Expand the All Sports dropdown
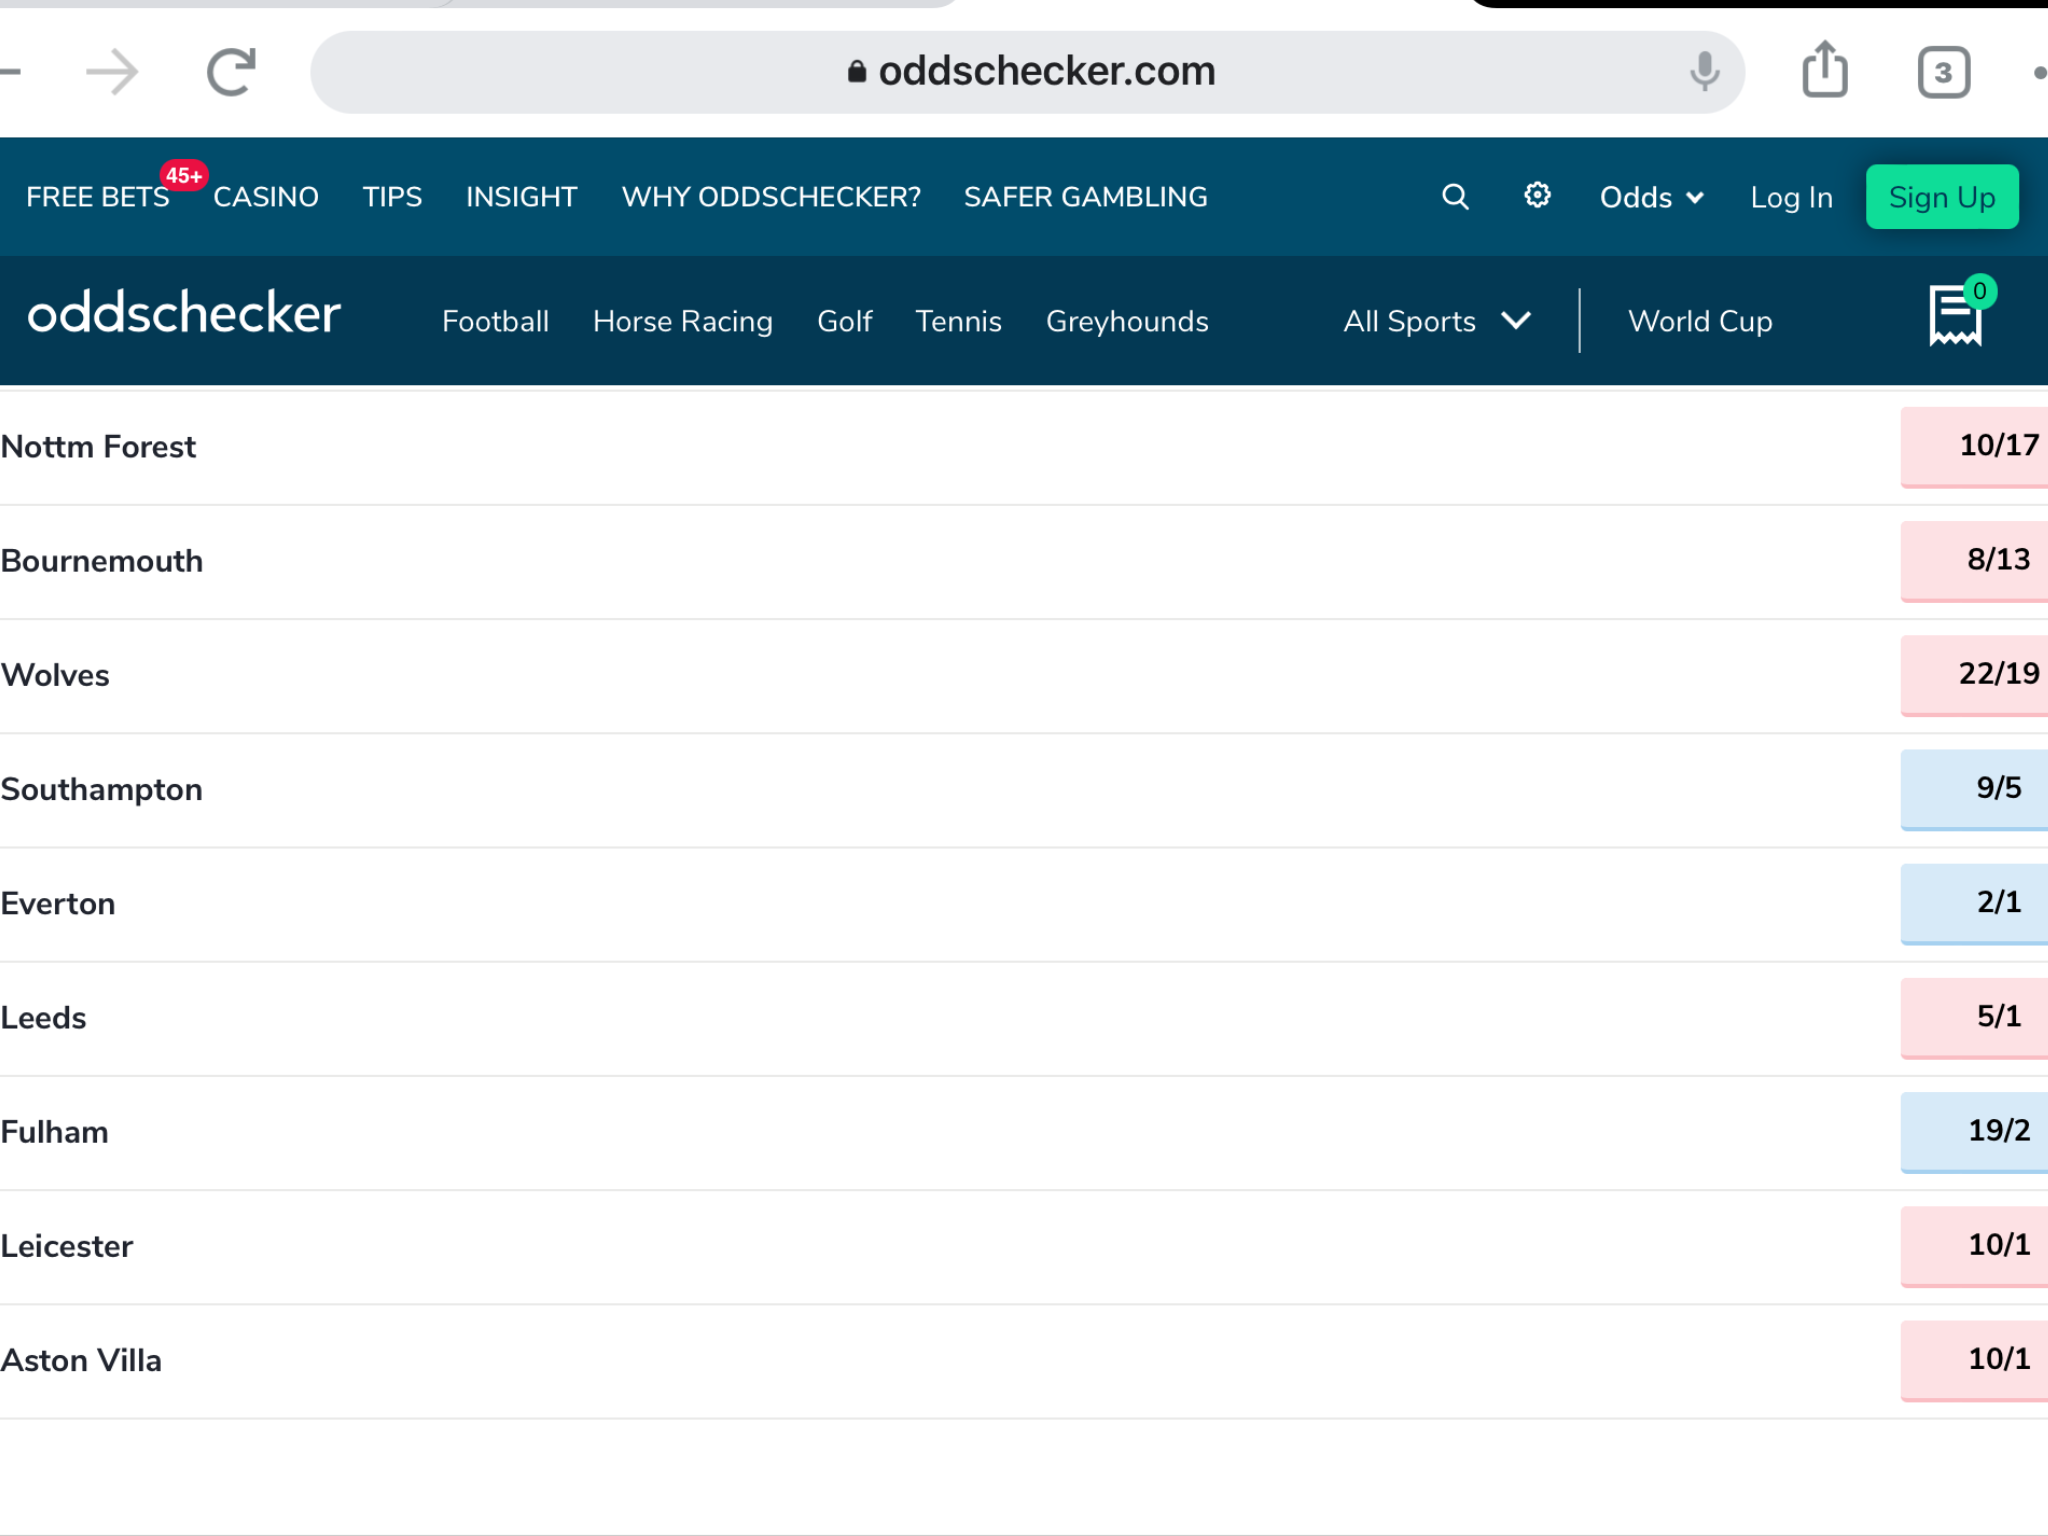Image resolution: width=2048 pixels, height=1536 pixels. tap(1437, 321)
